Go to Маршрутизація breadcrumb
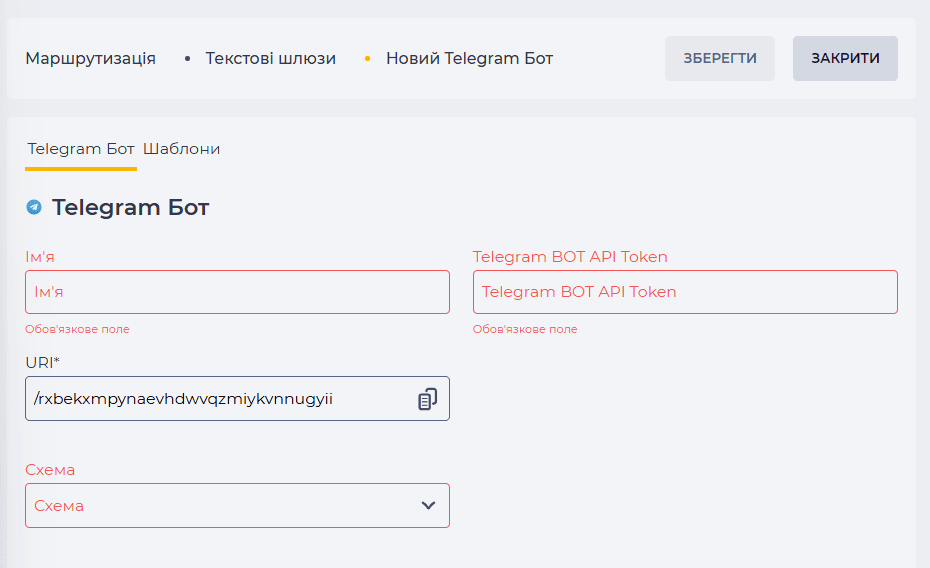 pos(91,58)
